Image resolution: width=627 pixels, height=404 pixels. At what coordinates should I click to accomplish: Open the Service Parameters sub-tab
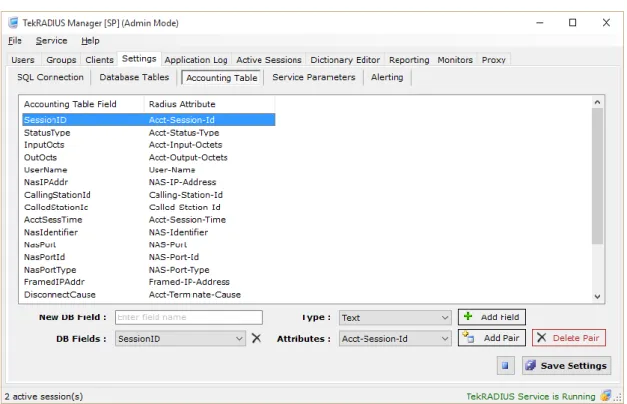314,77
